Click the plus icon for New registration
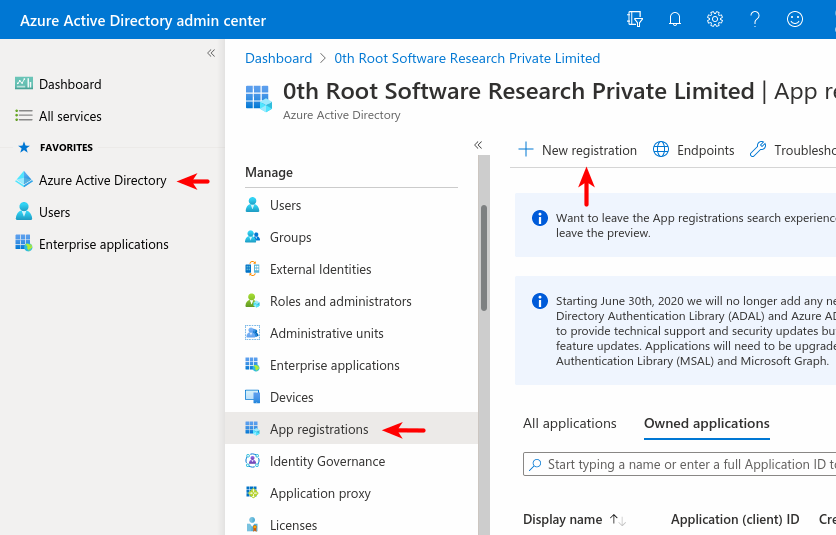Viewport: 836px width, 535px height. point(526,150)
